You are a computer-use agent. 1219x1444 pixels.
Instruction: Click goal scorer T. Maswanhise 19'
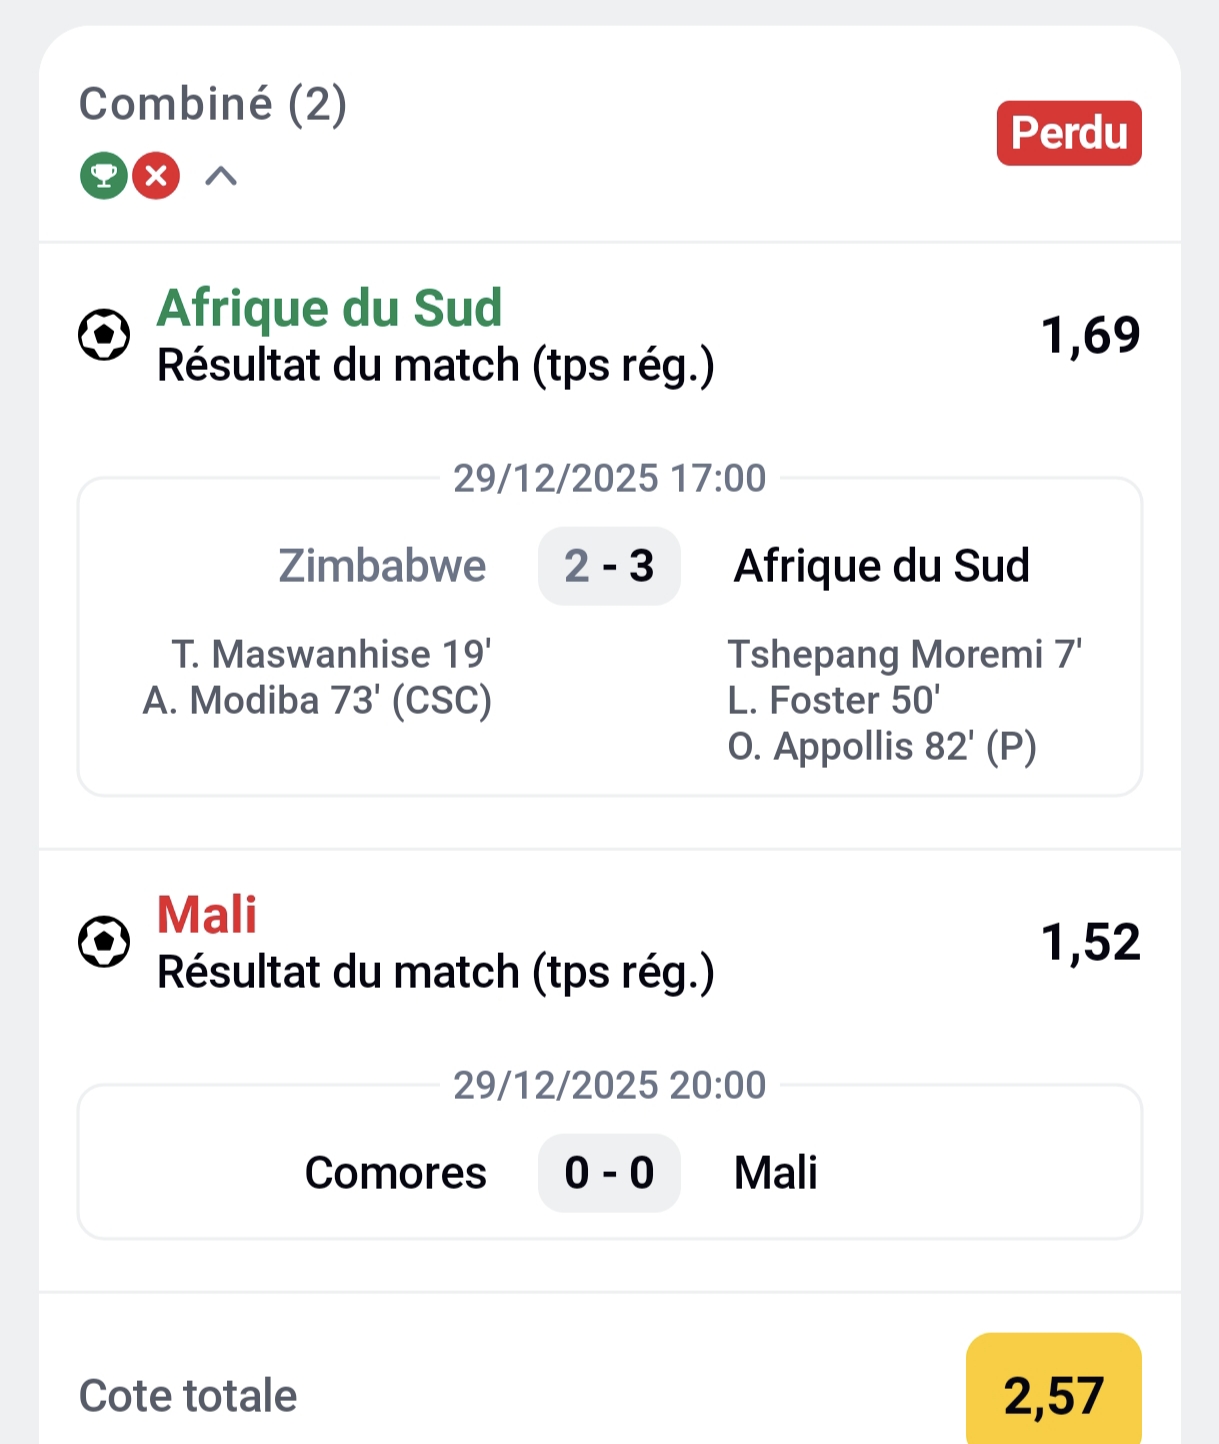[x=331, y=654]
